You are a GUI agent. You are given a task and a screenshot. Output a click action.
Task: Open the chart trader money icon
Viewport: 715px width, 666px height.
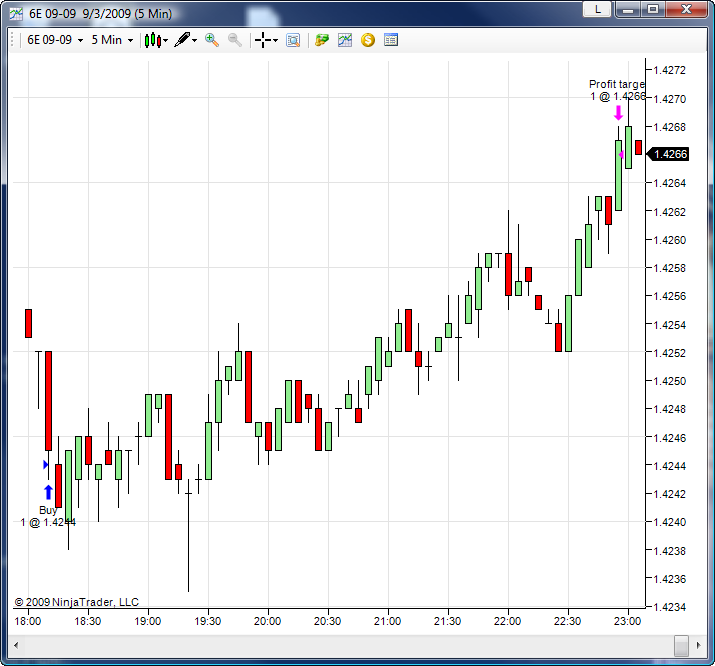[x=322, y=40]
